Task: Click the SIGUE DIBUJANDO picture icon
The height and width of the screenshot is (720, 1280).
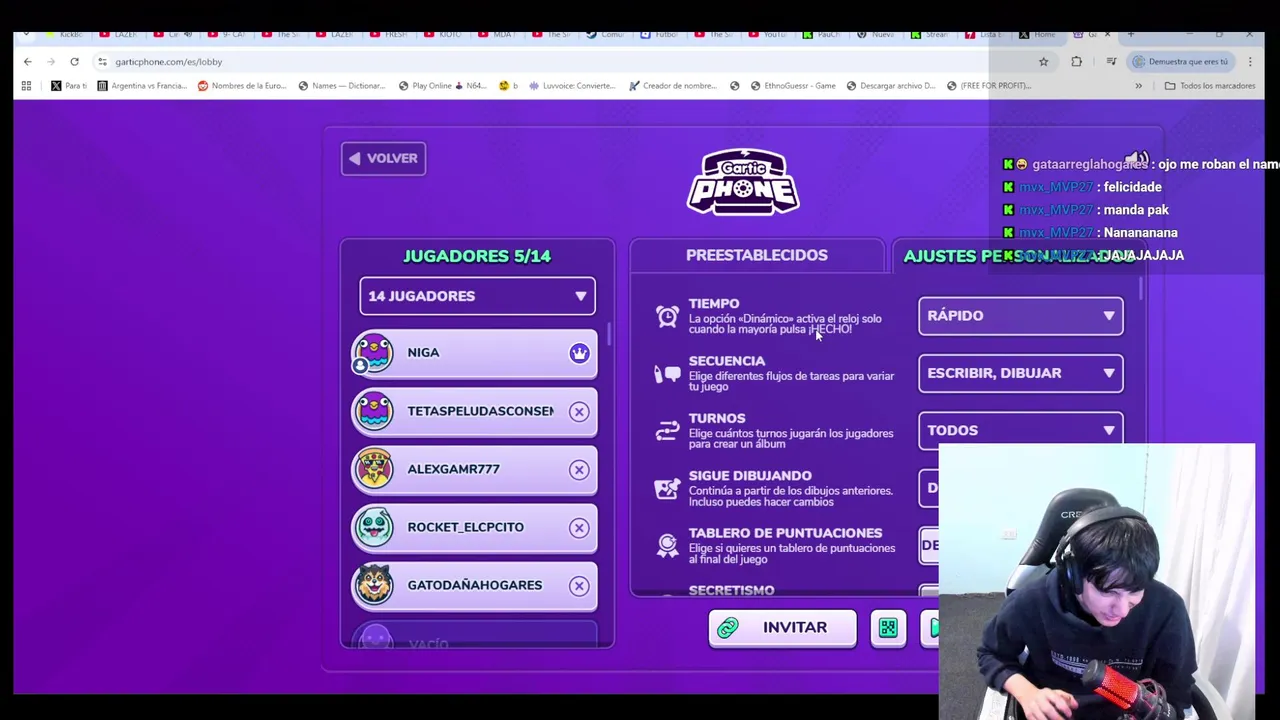Action: pos(667,488)
